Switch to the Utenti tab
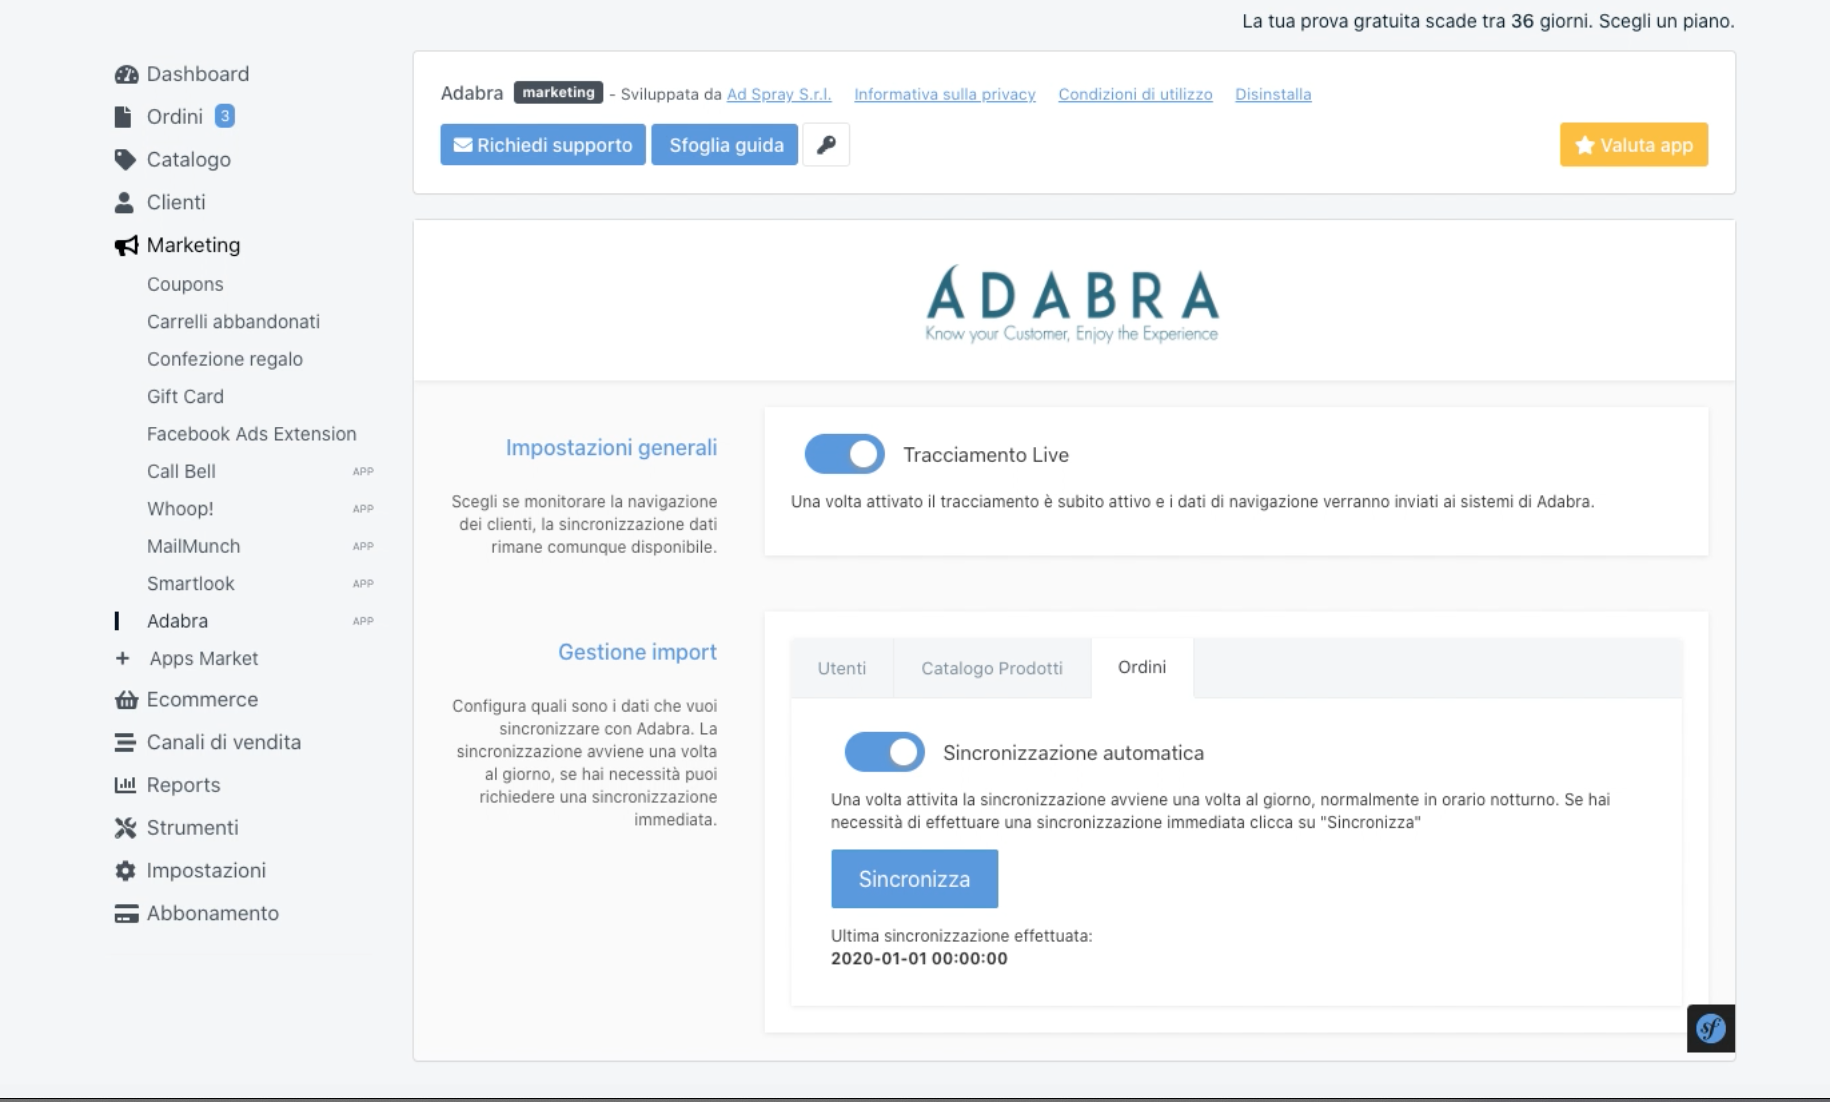 842,668
